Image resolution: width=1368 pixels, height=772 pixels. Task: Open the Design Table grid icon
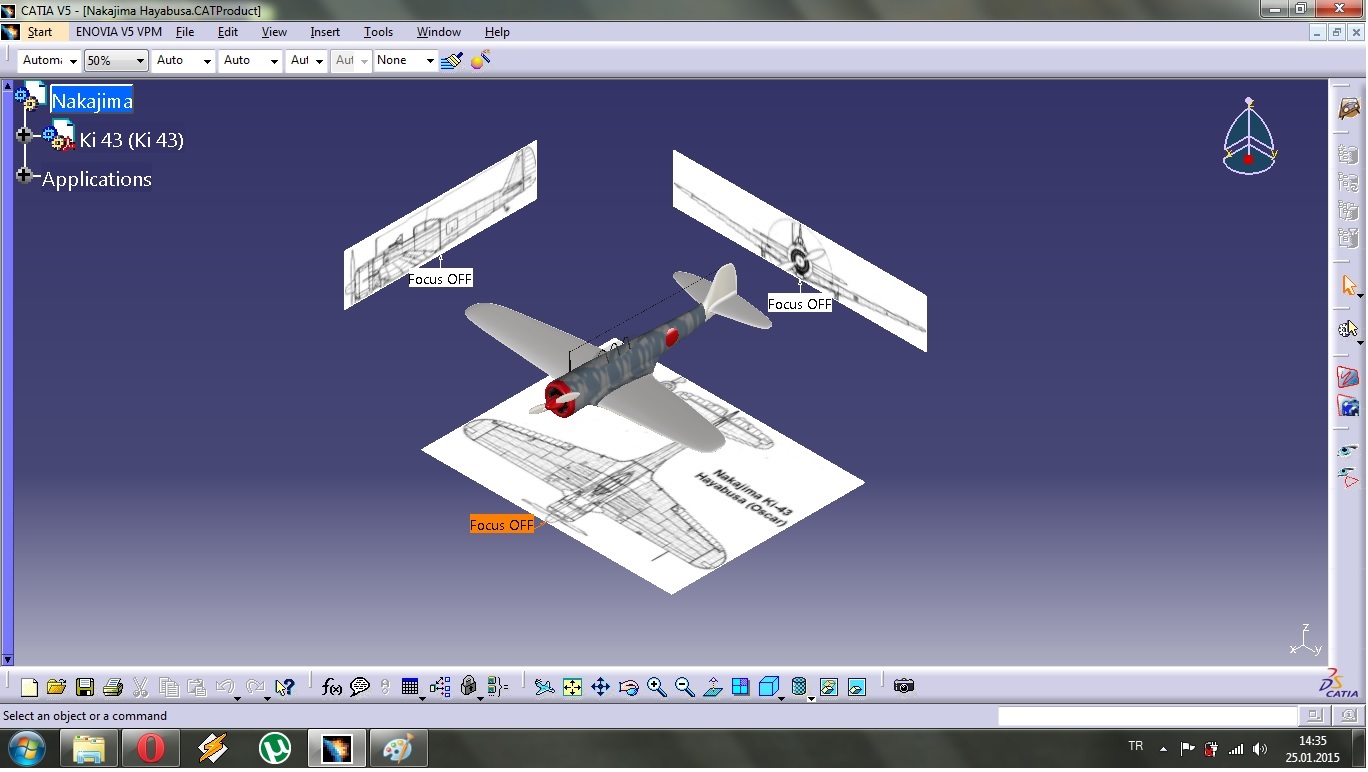click(410, 687)
